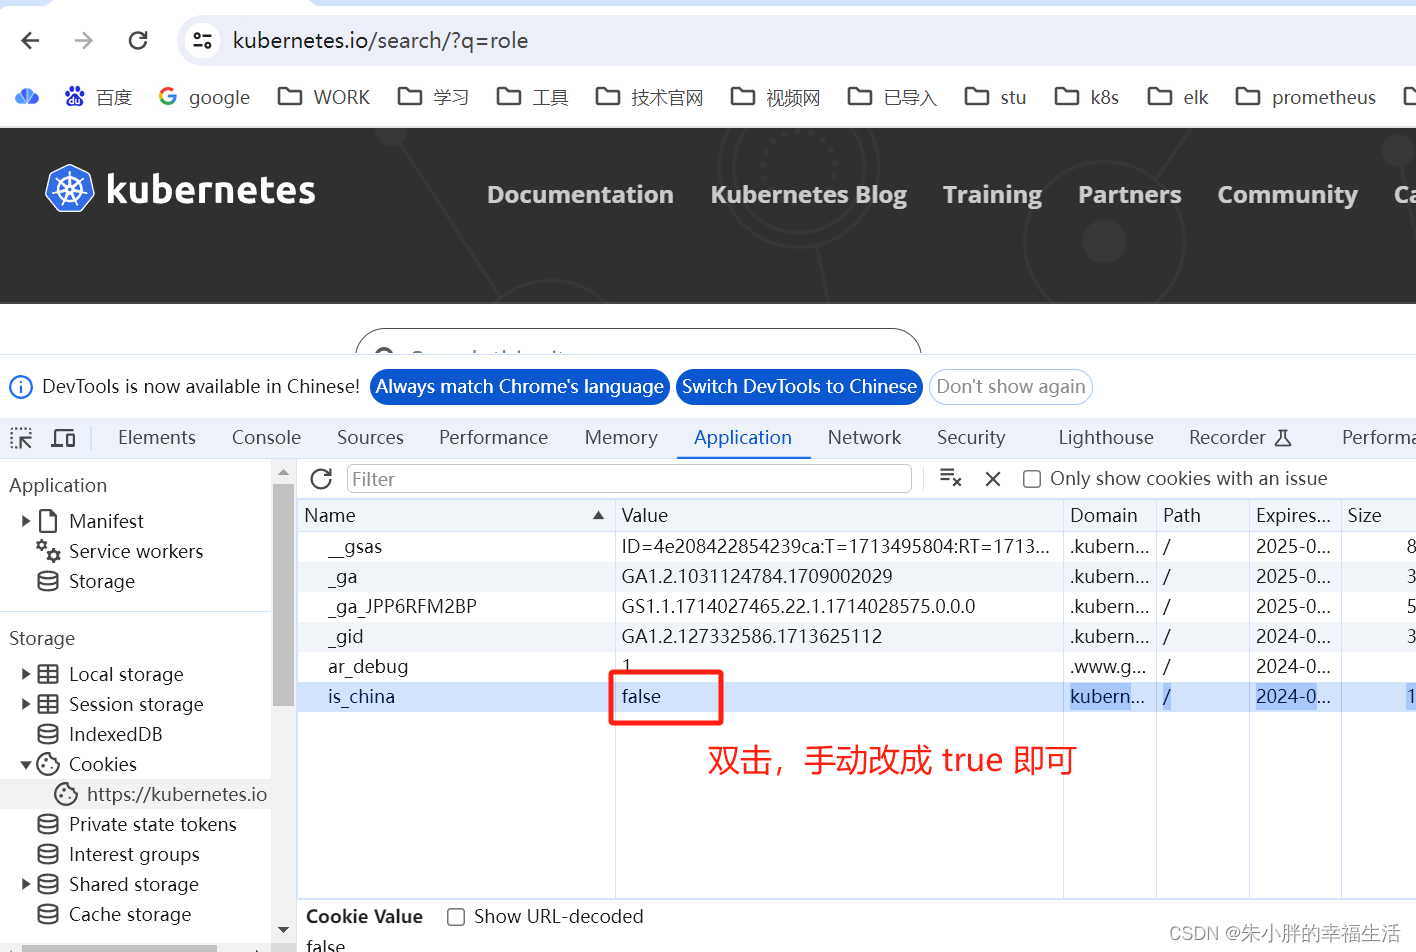Screen dimensions: 1416x952
Task: Activate the DevTools inspect element picker
Action: [21, 438]
